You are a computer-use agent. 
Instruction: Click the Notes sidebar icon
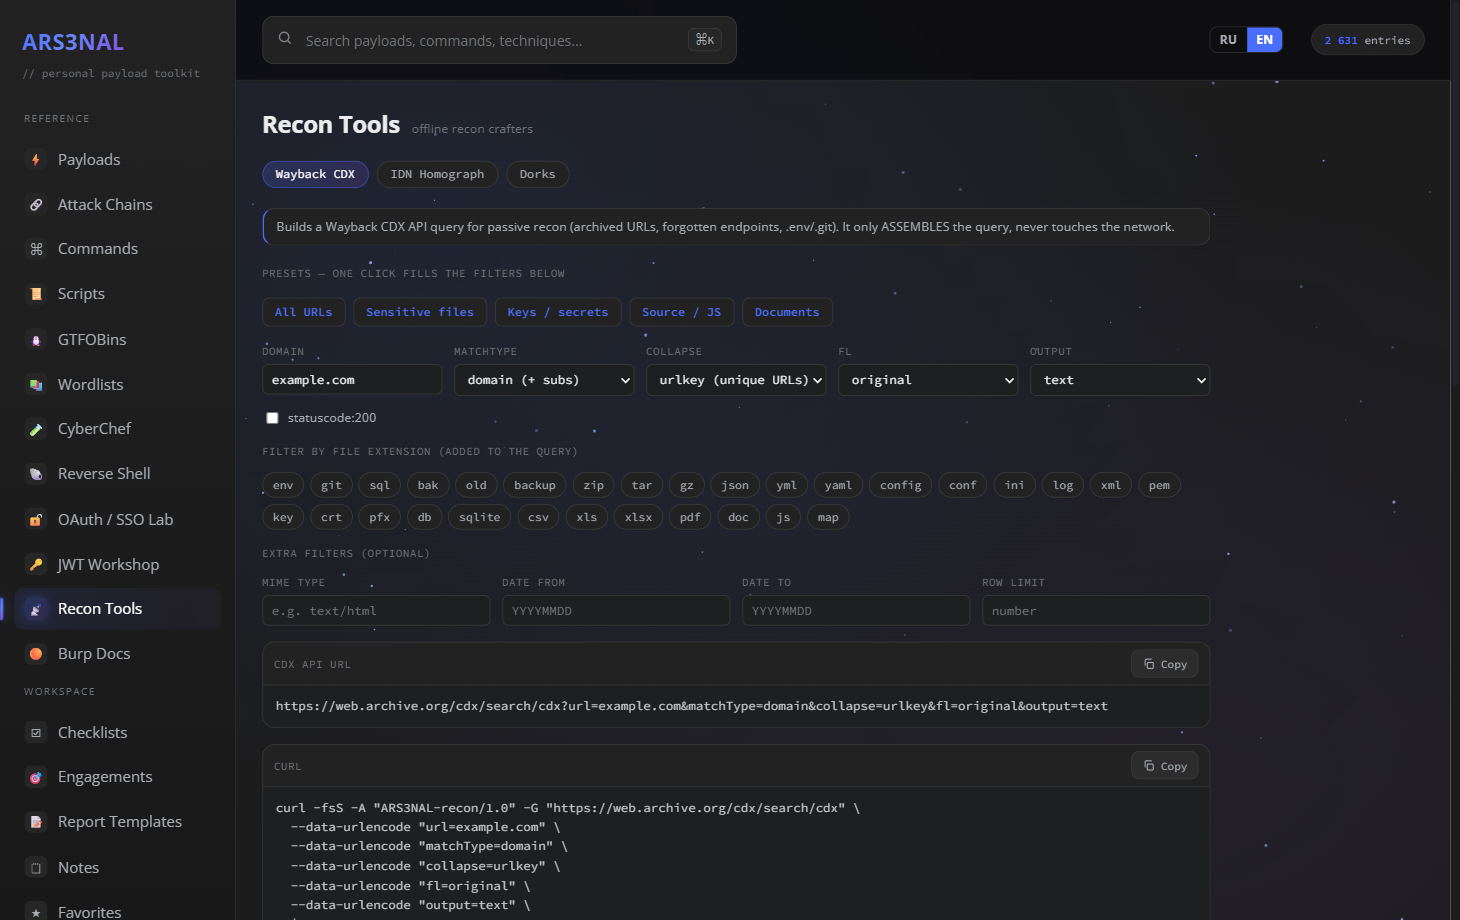[36, 868]
